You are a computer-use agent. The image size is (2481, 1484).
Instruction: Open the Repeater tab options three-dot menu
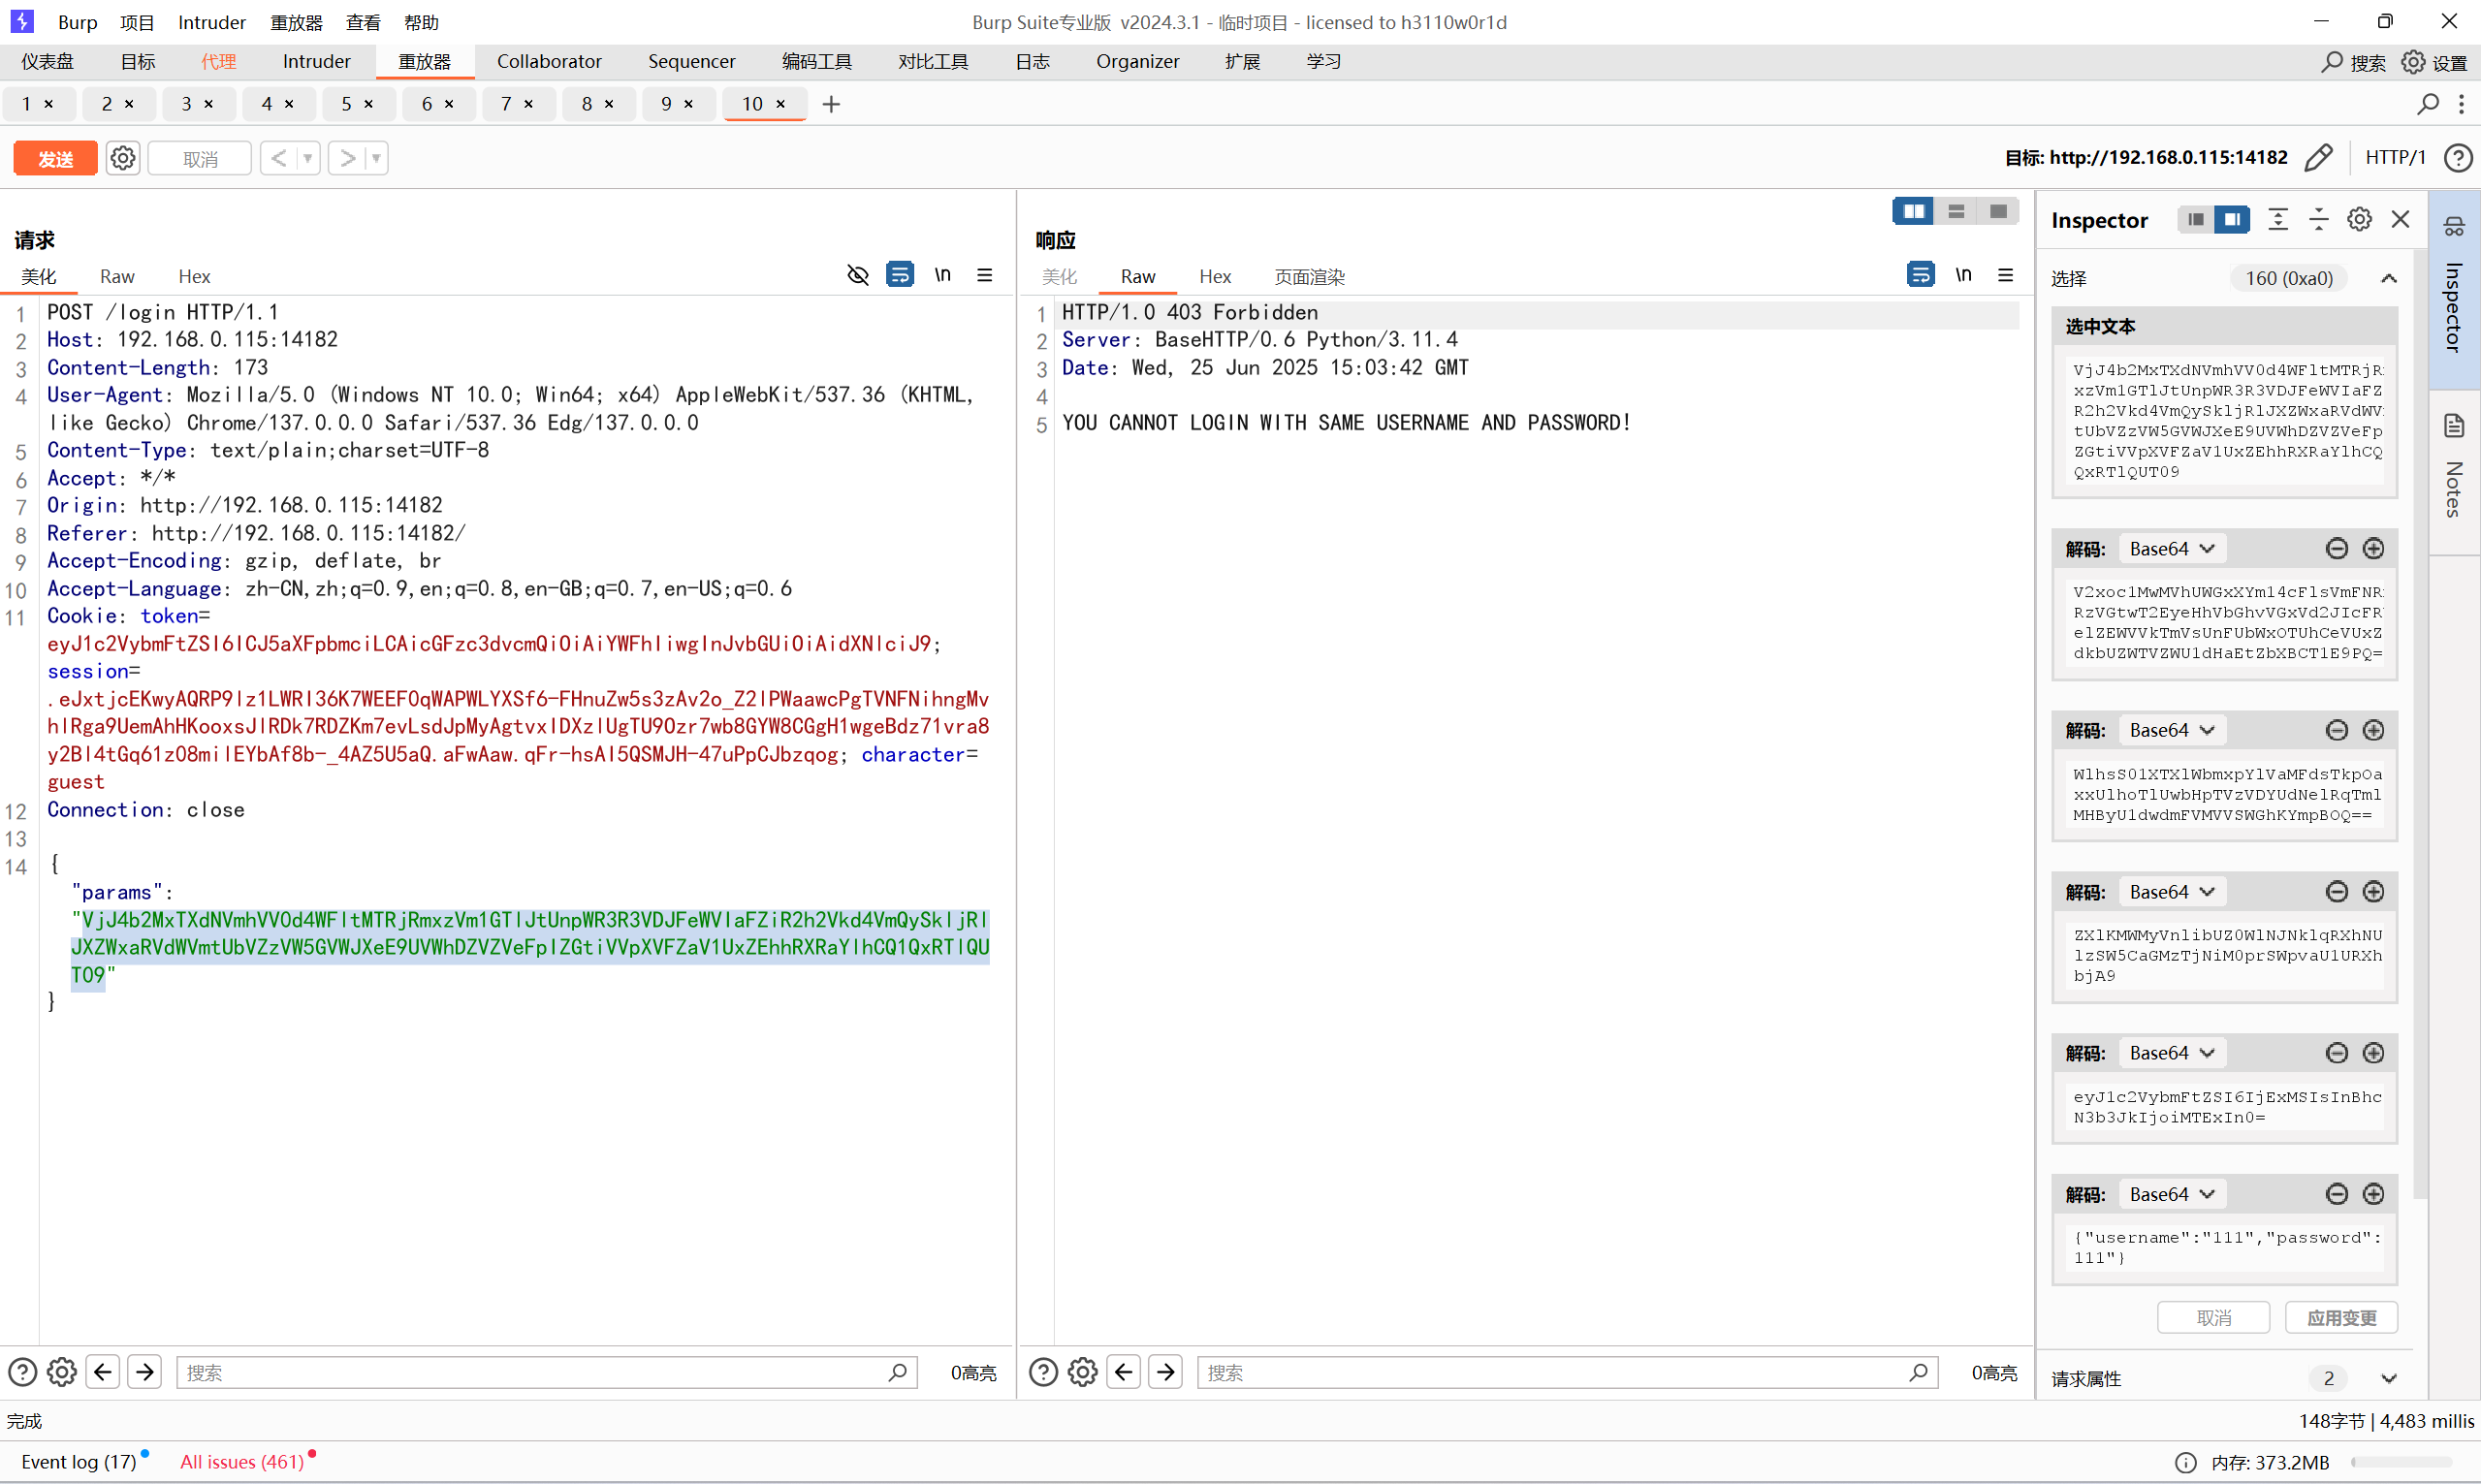point(2461,103)
